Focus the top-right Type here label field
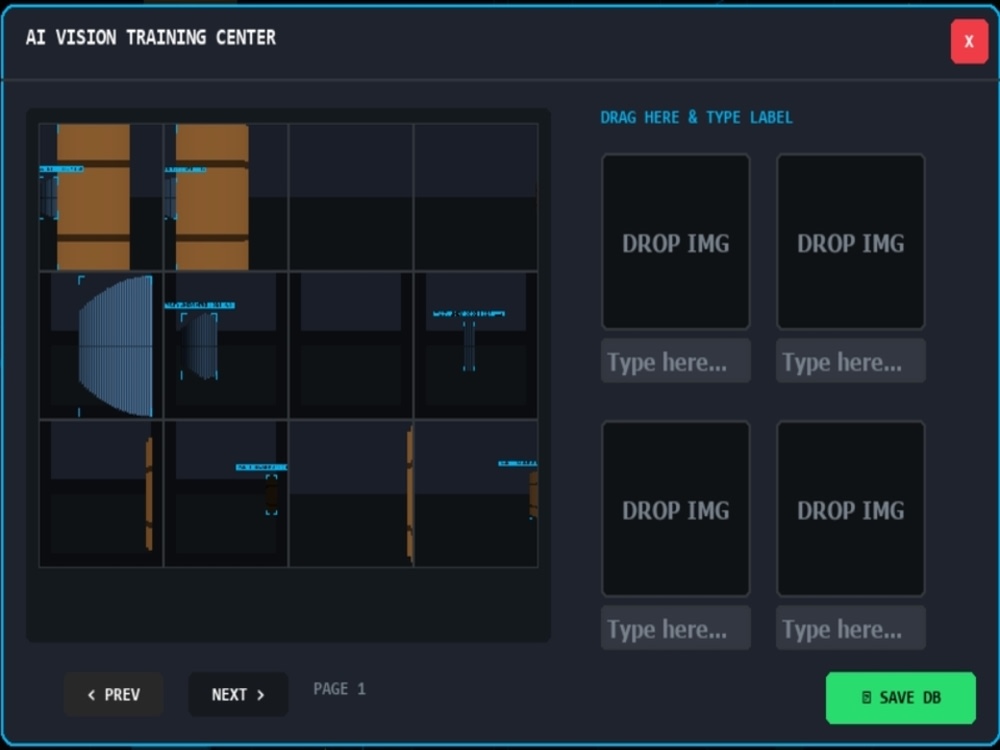1000x750 pixels. (x=850, y=361)
